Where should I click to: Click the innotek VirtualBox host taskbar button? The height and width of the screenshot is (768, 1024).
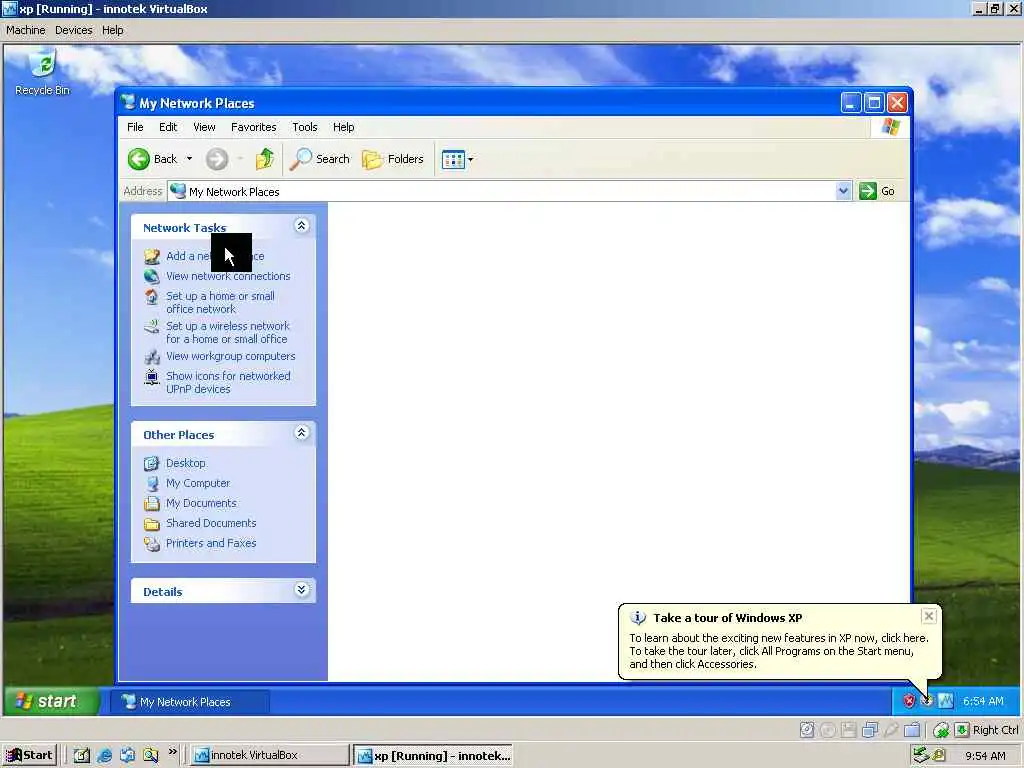270,756
